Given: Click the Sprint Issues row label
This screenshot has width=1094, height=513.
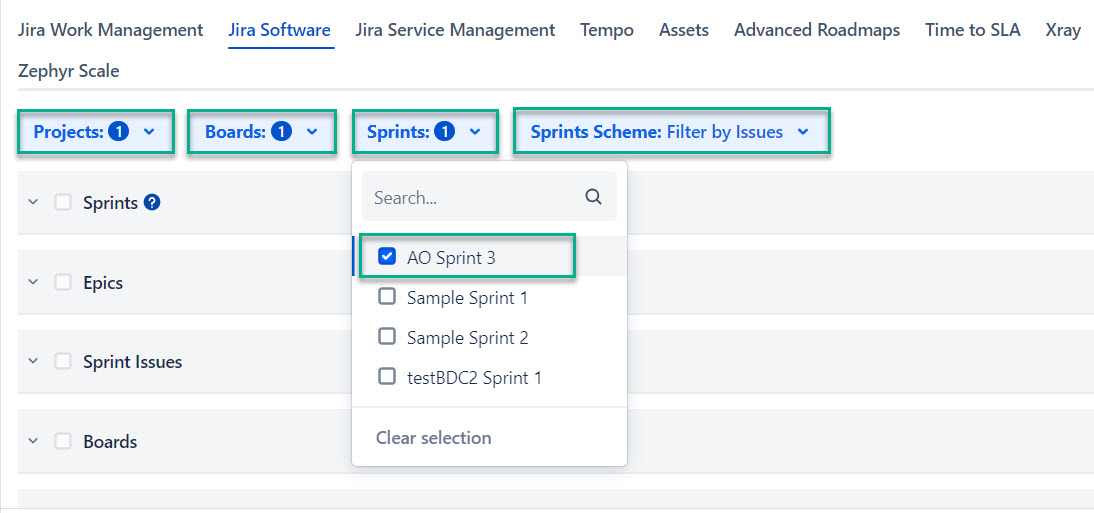Looking at the screenshot, I should coord(133,362).
